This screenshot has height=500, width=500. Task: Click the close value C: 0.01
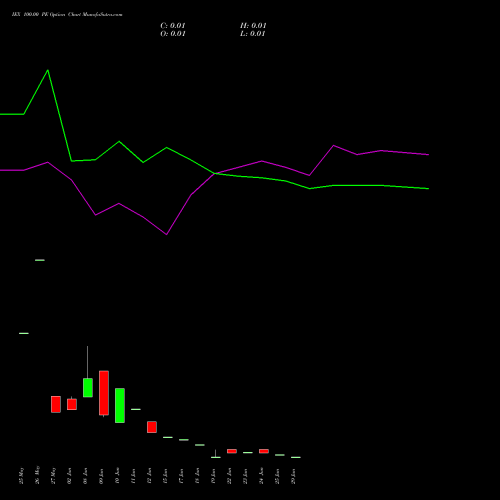(x=173, y=26)
